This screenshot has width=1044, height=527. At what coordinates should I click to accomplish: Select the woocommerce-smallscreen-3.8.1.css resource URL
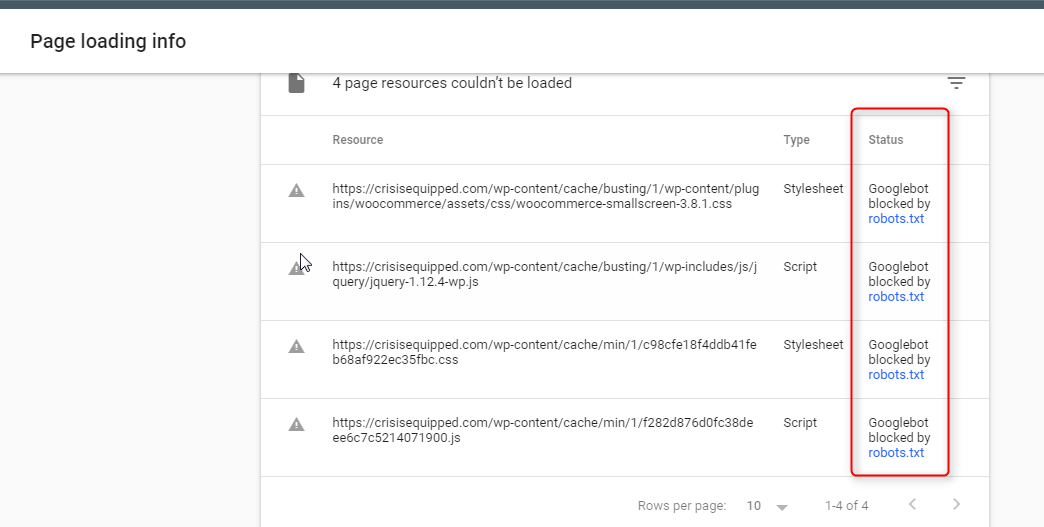click(545, 196)
